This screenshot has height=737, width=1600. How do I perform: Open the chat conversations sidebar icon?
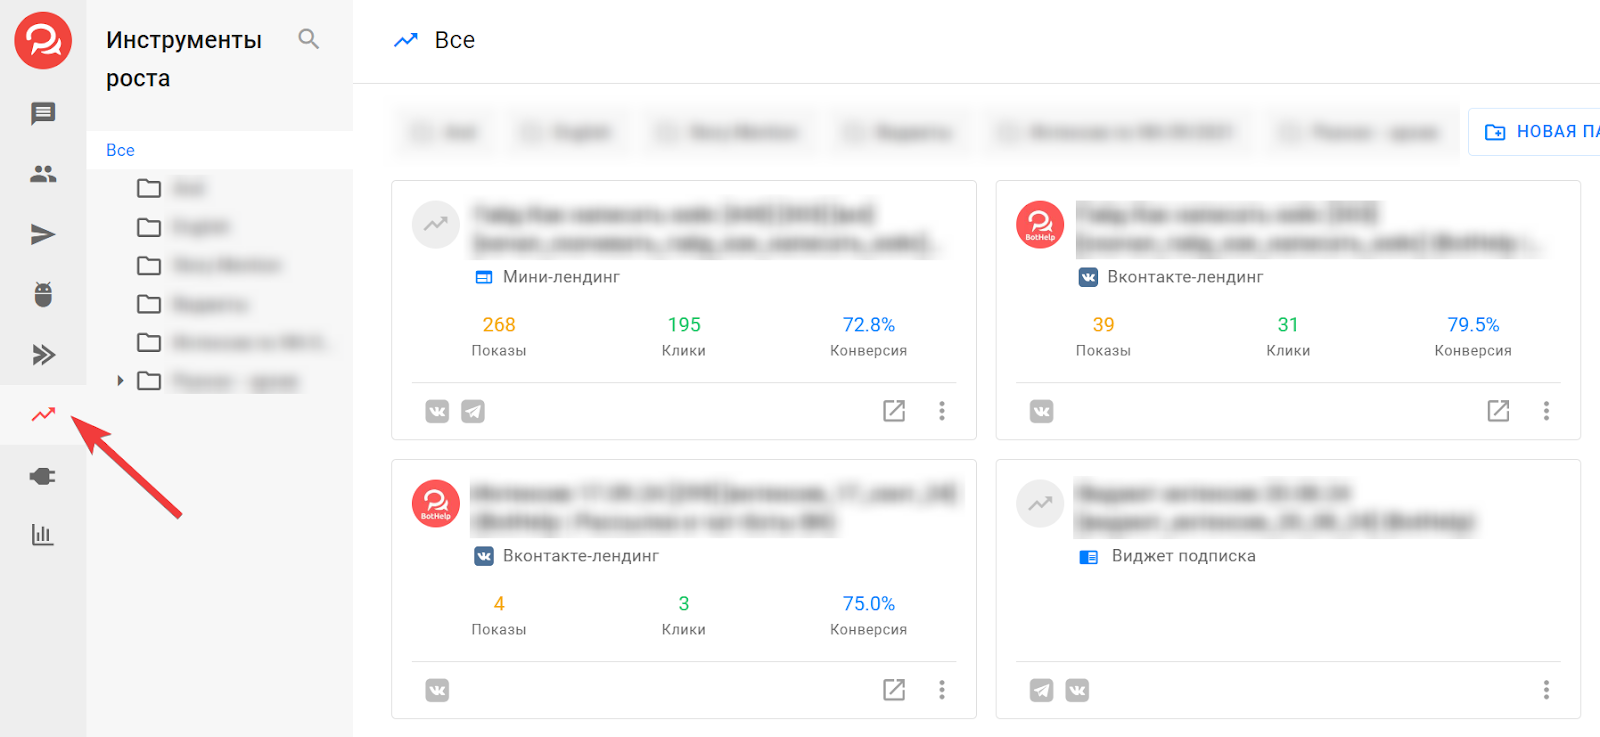[x=42, y=114]
